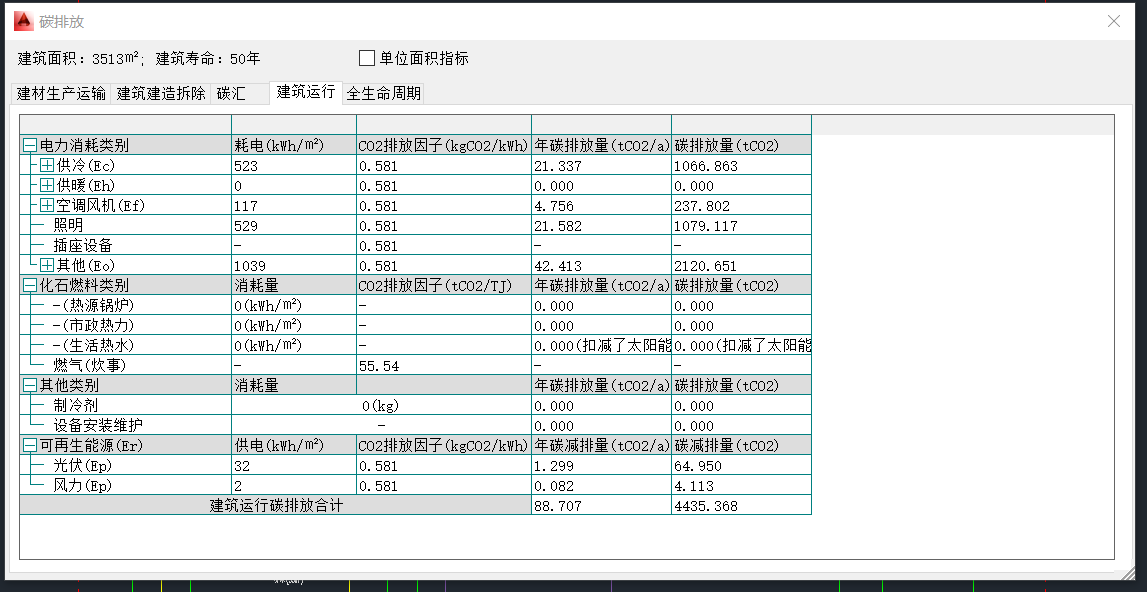1147x592 pixels.
Task: Expand the 供冷(Ec) row
Action: tap(47, 166)
